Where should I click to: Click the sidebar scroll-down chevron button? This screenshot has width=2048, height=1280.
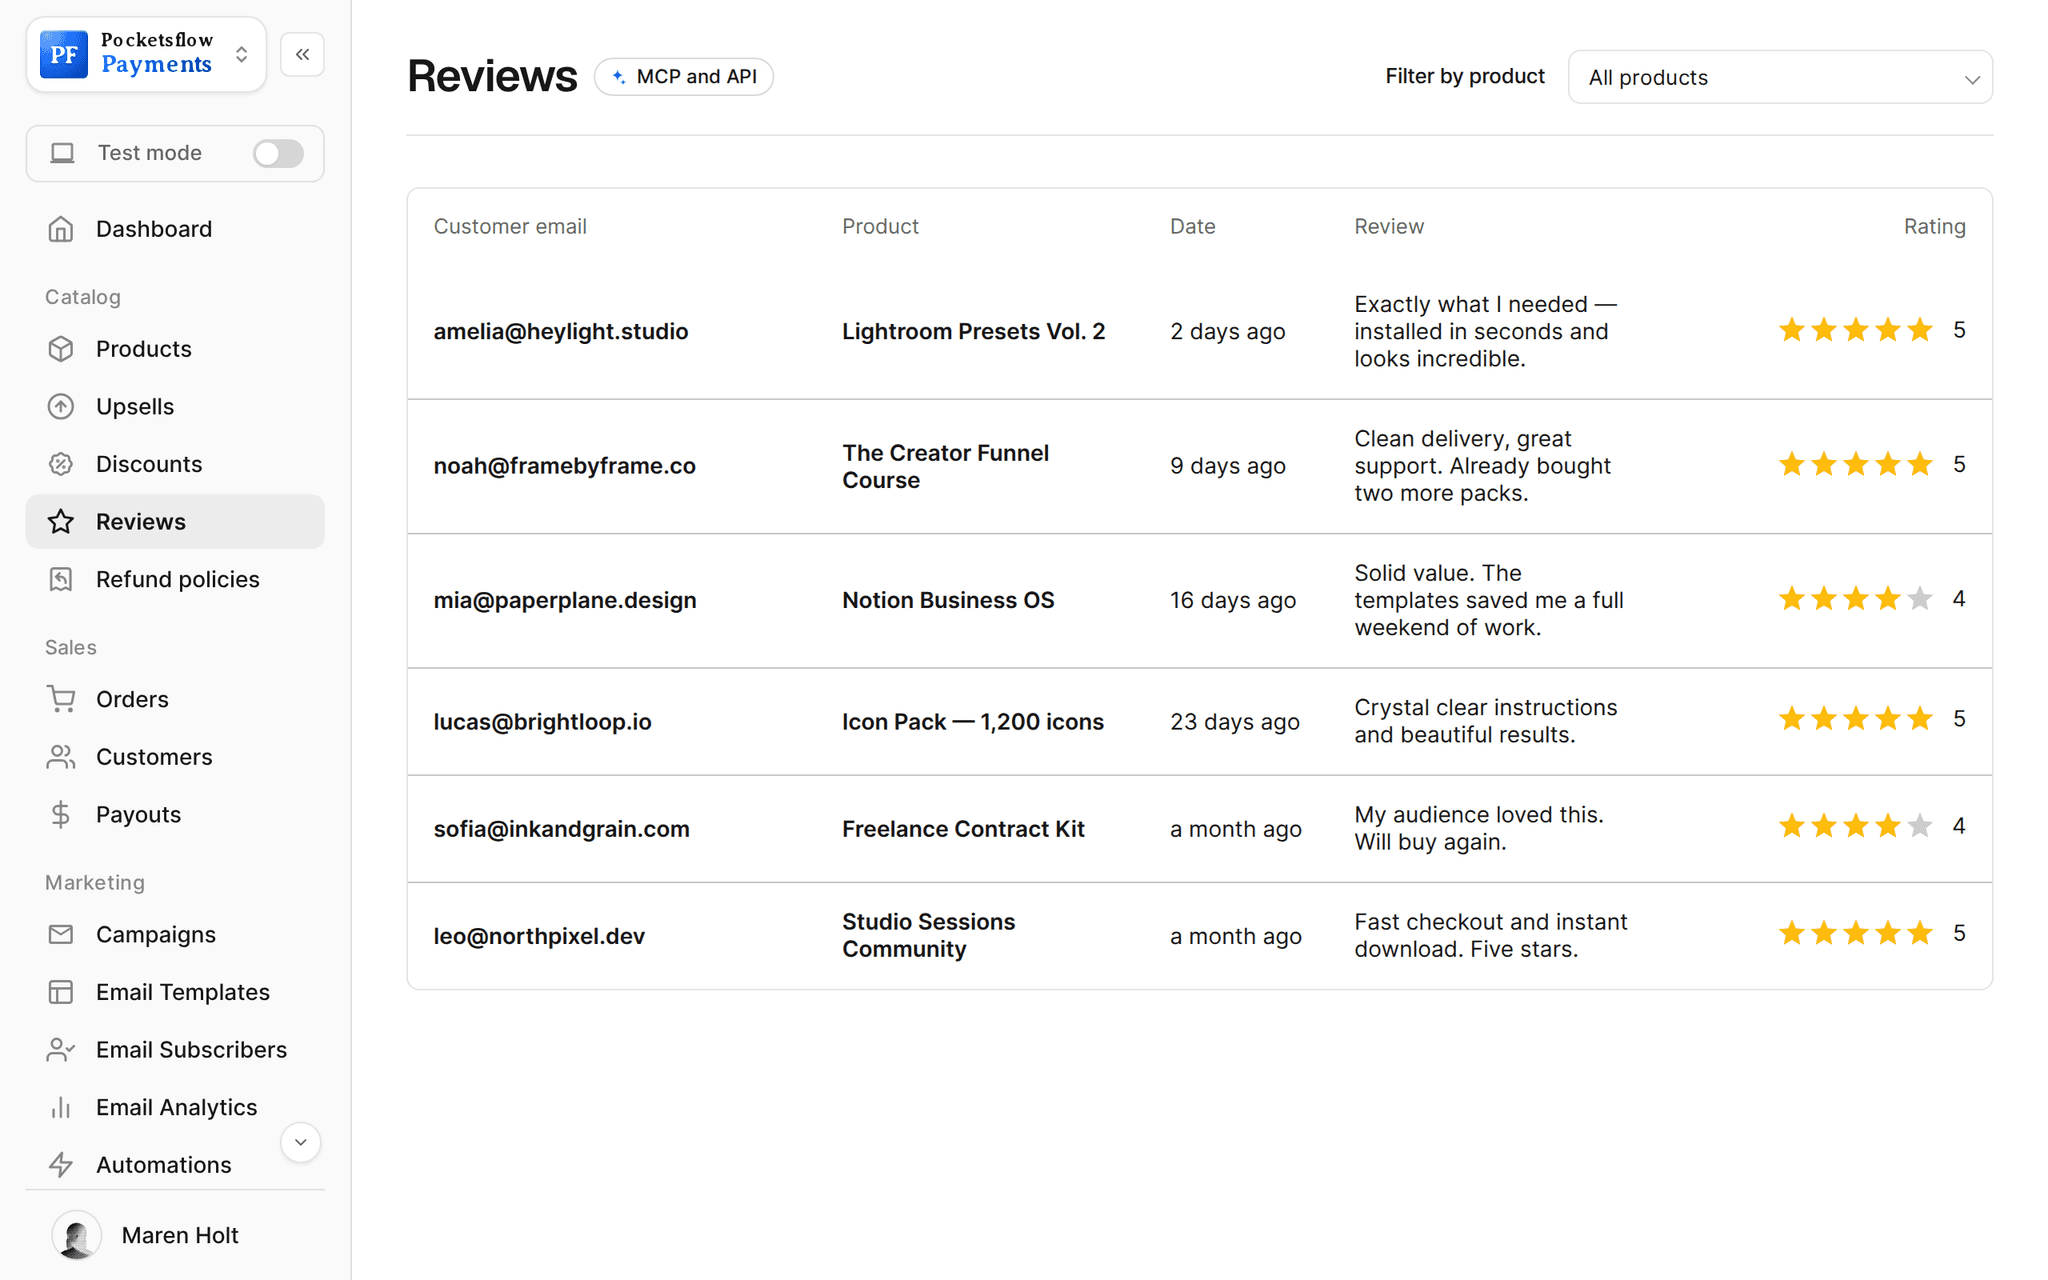tap(300, 1142)
